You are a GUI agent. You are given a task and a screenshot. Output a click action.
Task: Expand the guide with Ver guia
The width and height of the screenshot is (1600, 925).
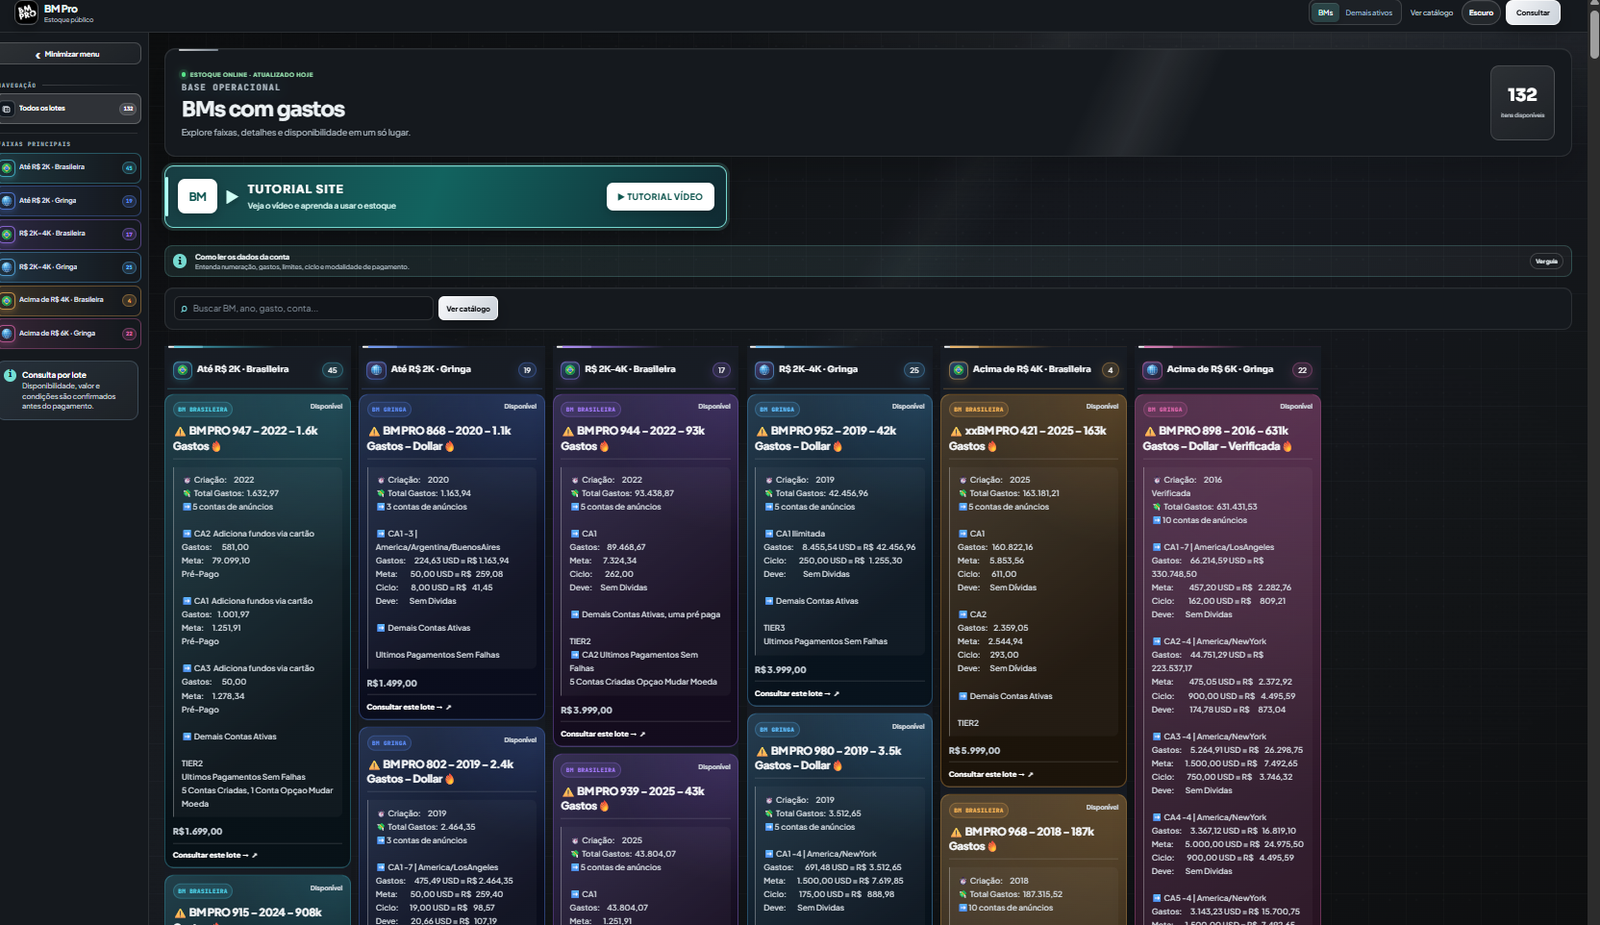tap(1546, 261)
